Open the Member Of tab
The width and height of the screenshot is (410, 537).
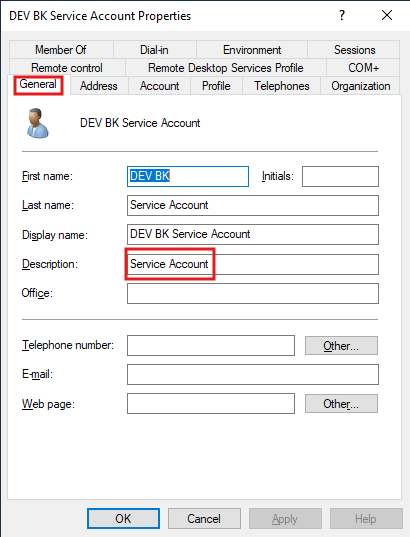(x=61, y=50)
